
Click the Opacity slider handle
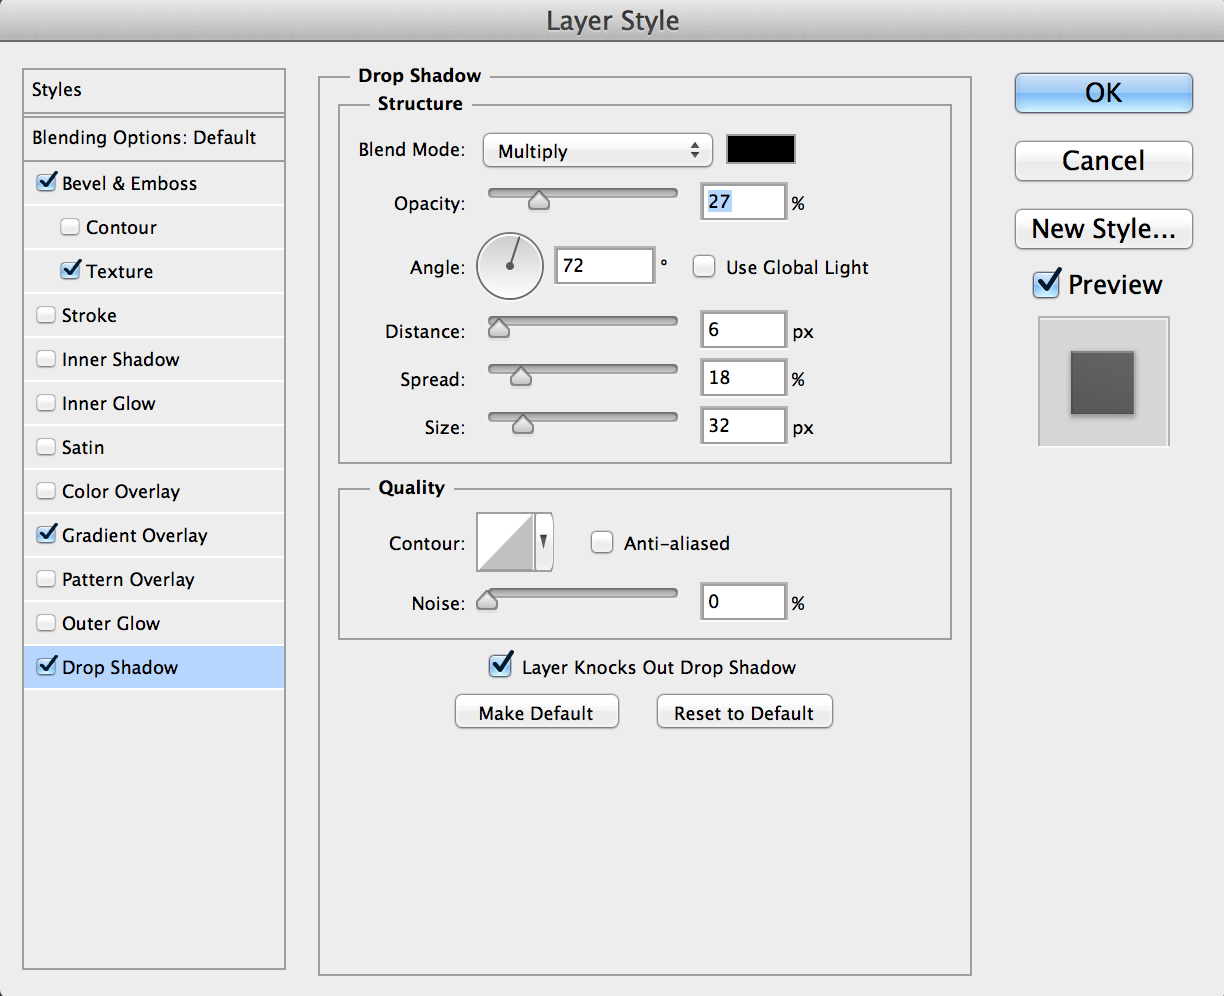[x=538, y=202]
